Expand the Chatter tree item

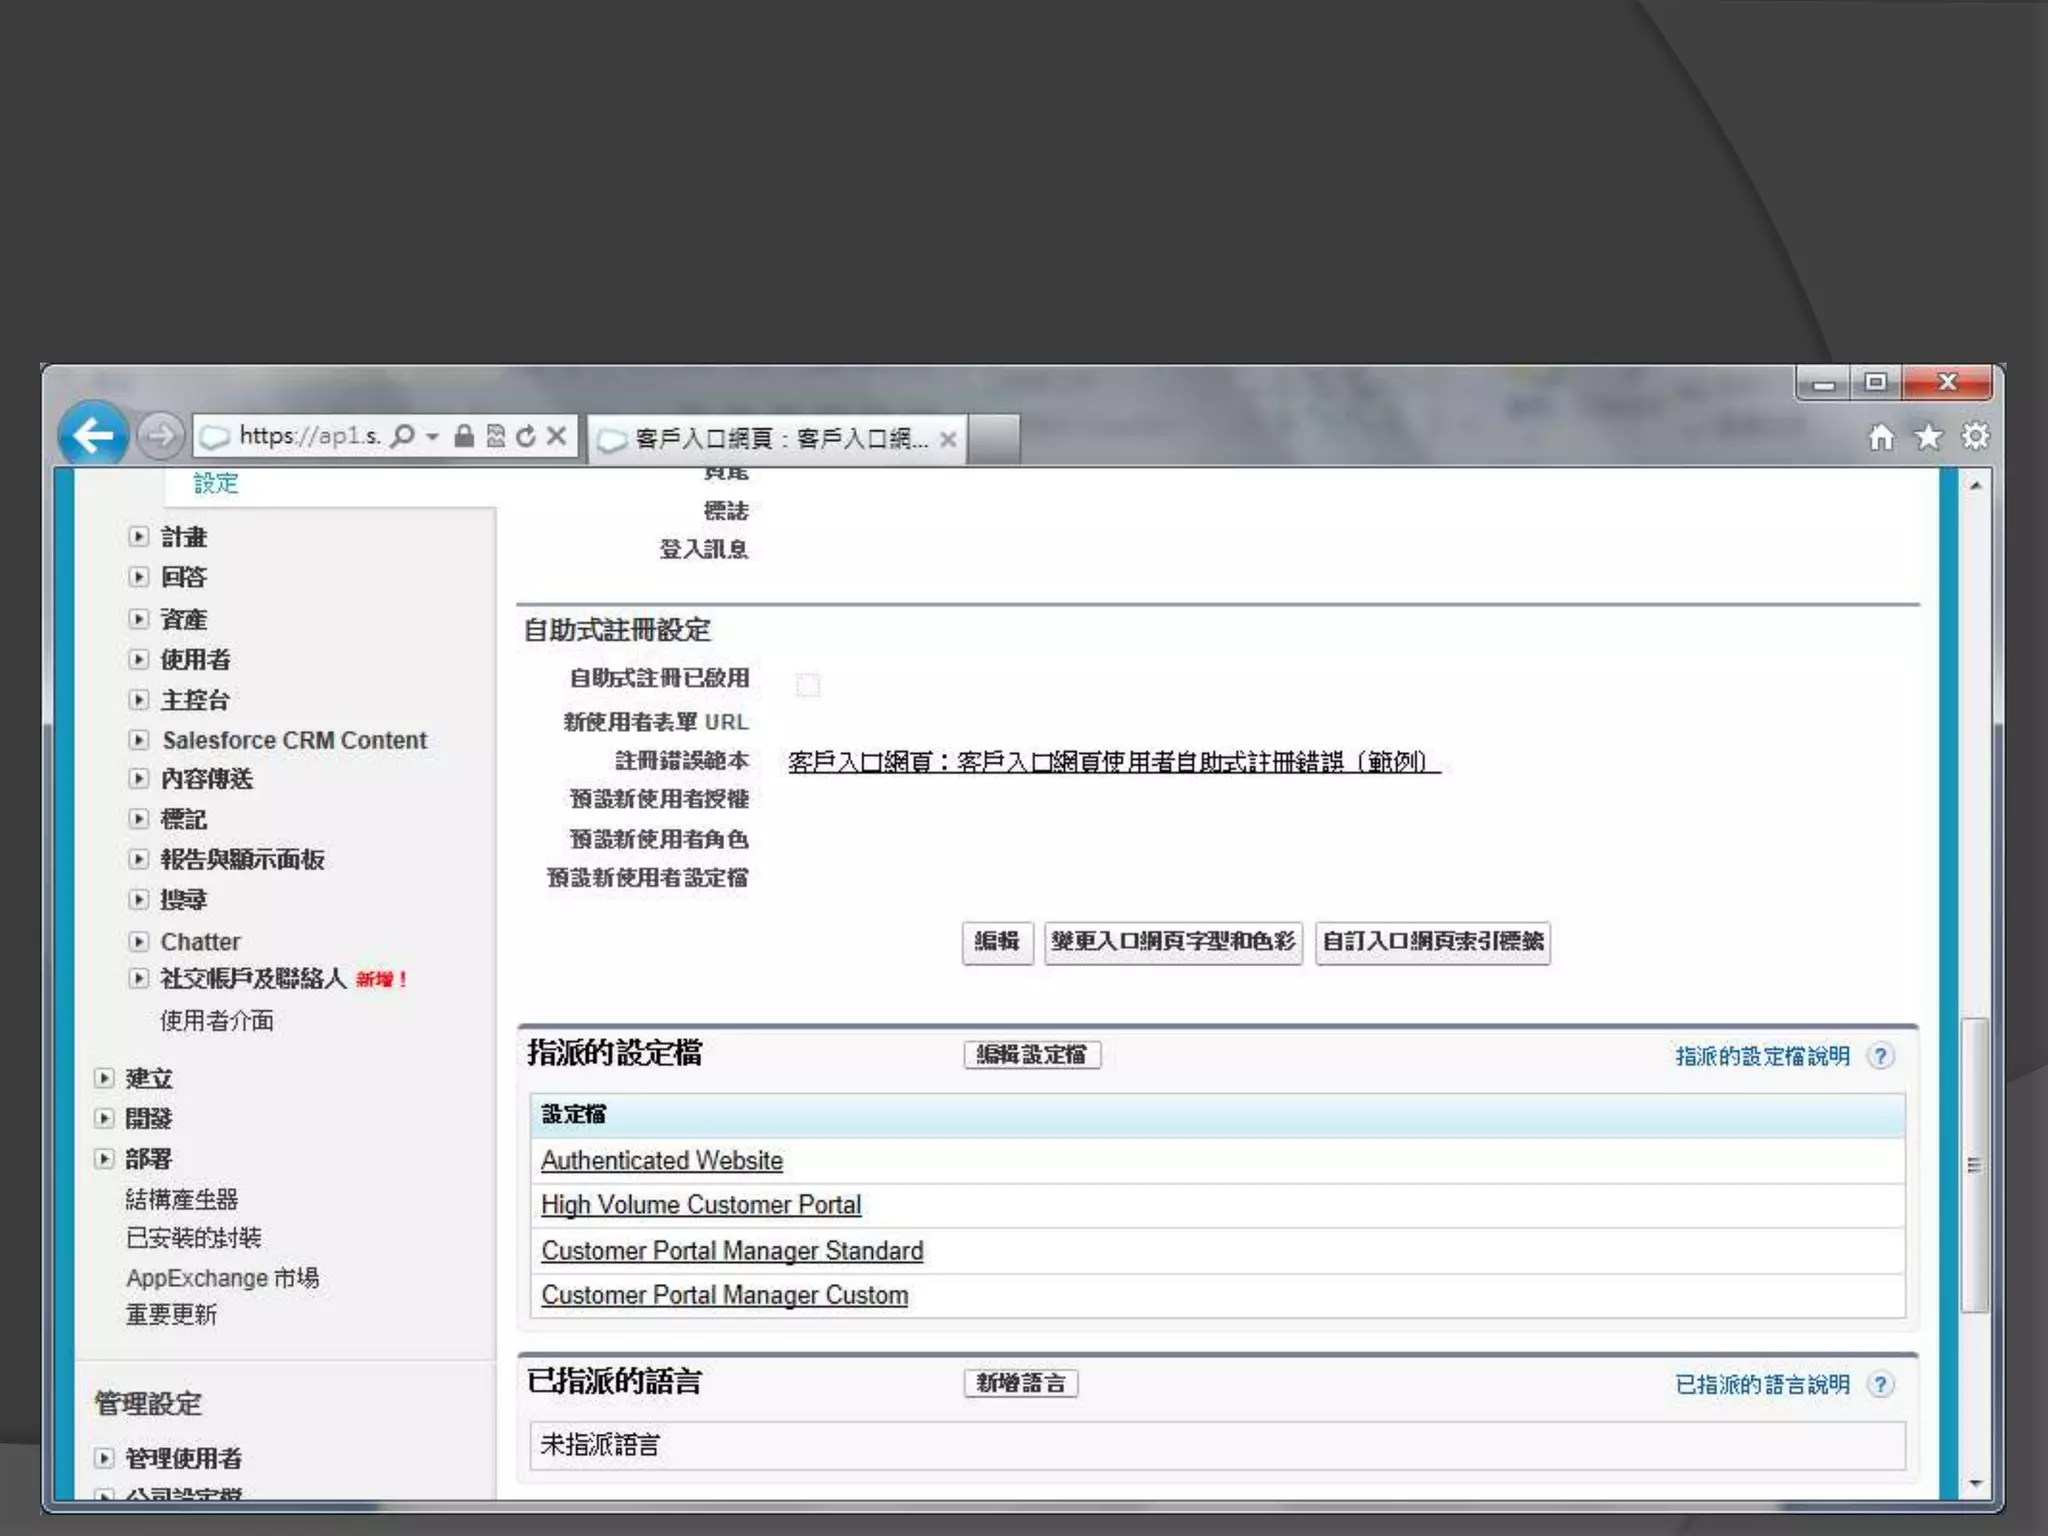pyautogui.click(x=139, y=941)
